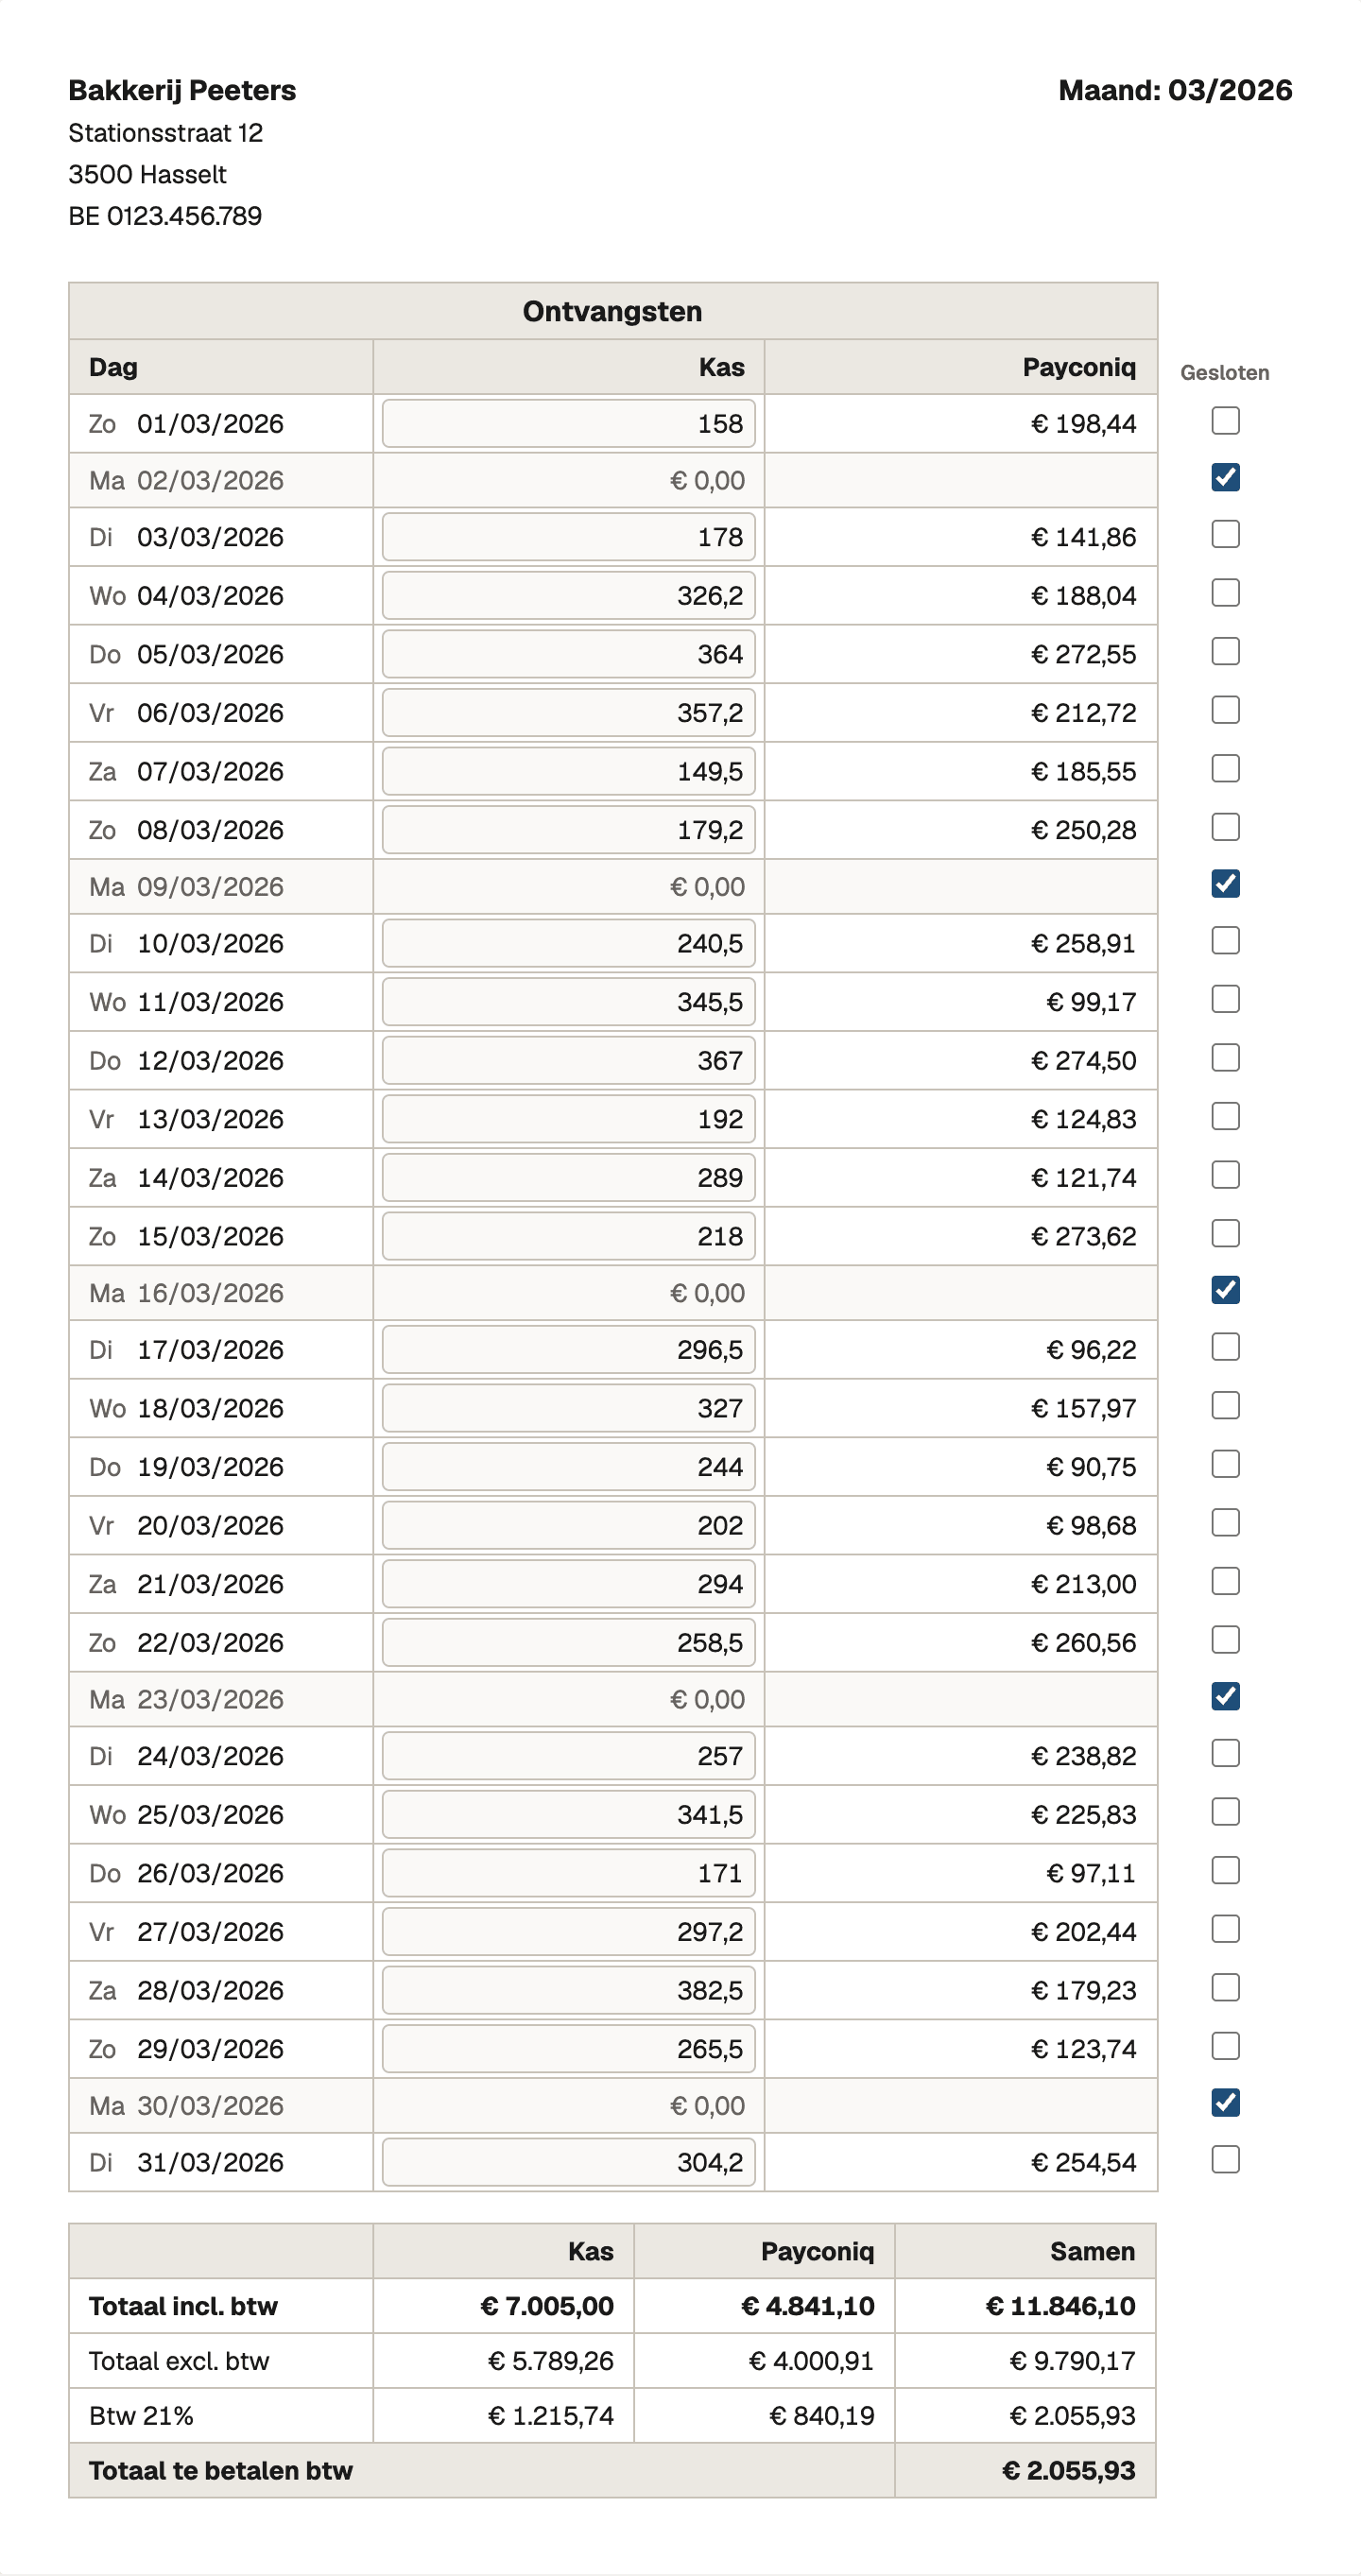
Task: Click the Maand: 03/2026 heading
Action: pyautogui.click(x=1175, y=90)
